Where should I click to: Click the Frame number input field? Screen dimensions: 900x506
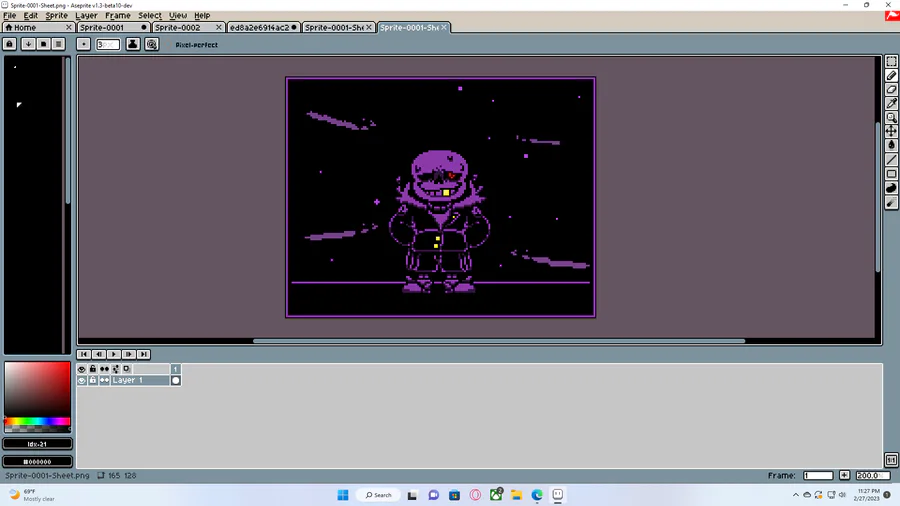tap(818, 475)
